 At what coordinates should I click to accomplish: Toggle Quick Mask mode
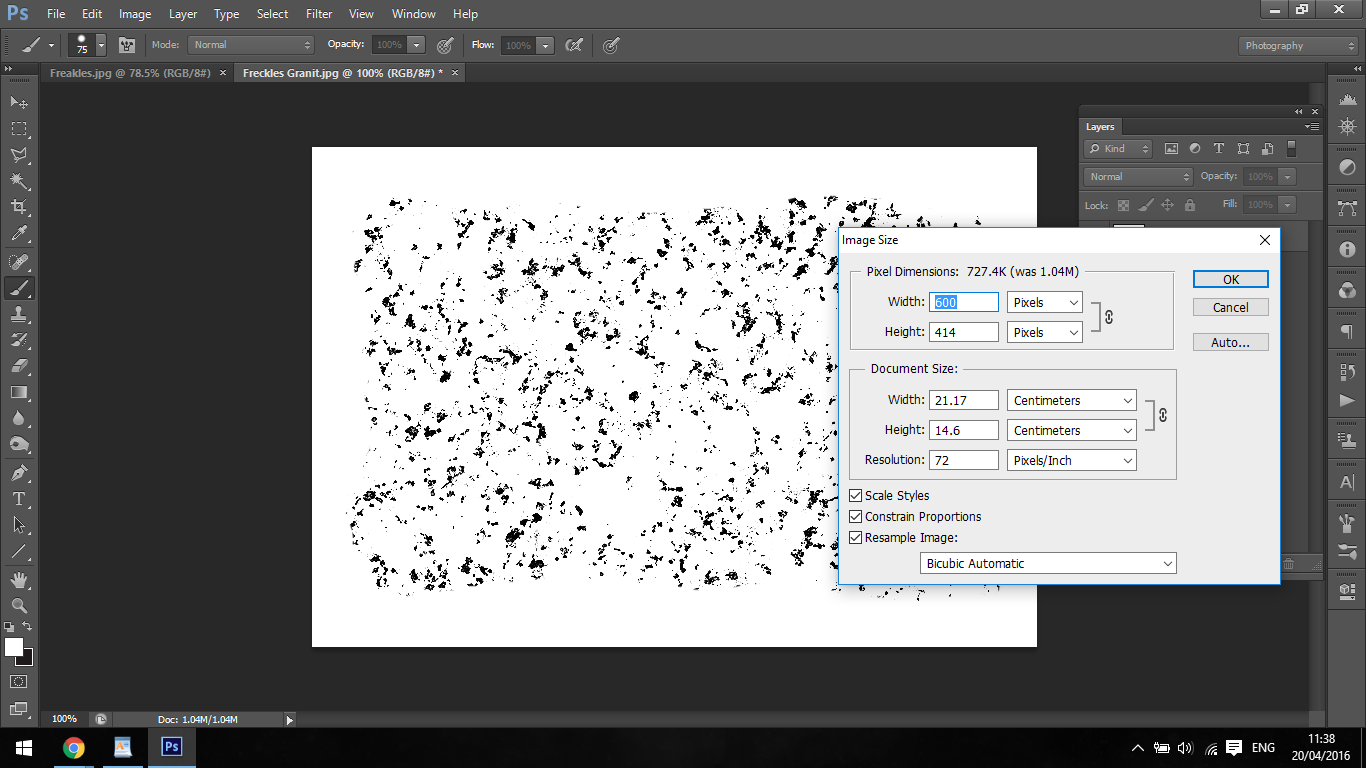point(19,682)
